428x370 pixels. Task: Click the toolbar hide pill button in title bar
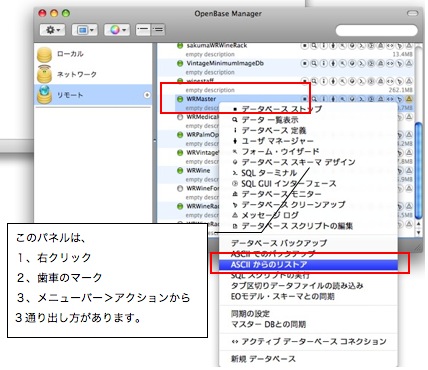click(x=413, y=13)
